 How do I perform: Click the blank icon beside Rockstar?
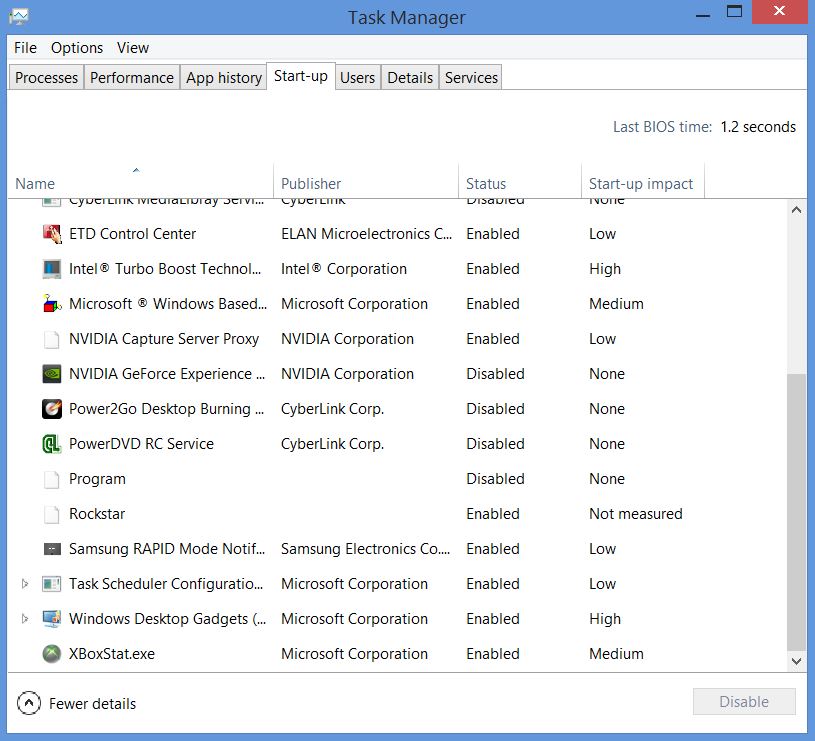pyautogui.click(x=51, y=514)
